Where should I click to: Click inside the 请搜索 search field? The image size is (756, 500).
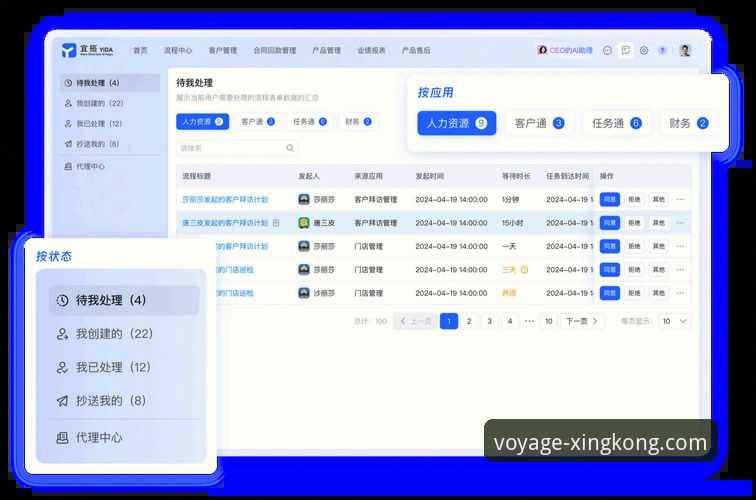(x=230, y=148)
